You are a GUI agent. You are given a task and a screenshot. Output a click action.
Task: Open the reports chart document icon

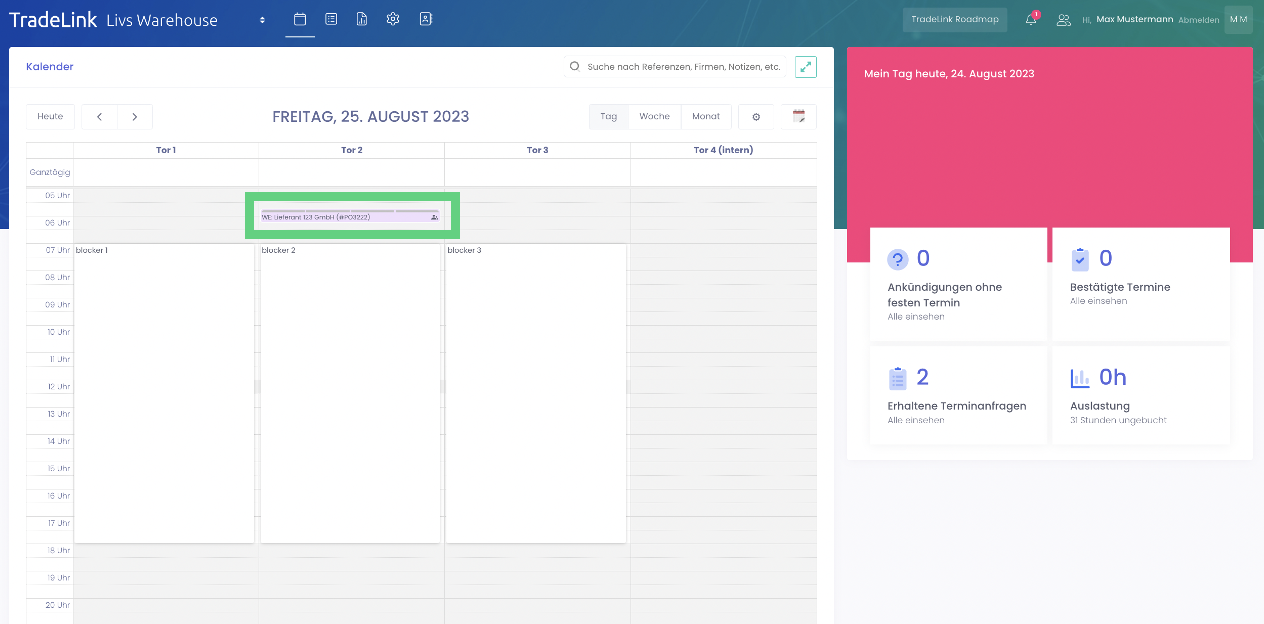(362, 19)
